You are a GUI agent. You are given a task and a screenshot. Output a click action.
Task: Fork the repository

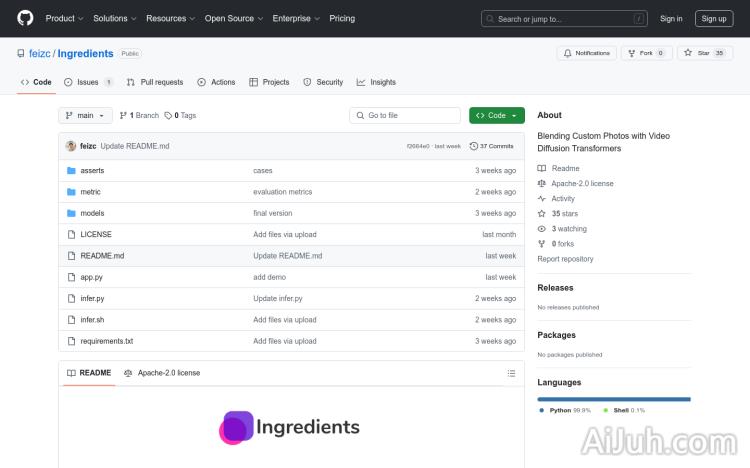(x=646, y=53)
